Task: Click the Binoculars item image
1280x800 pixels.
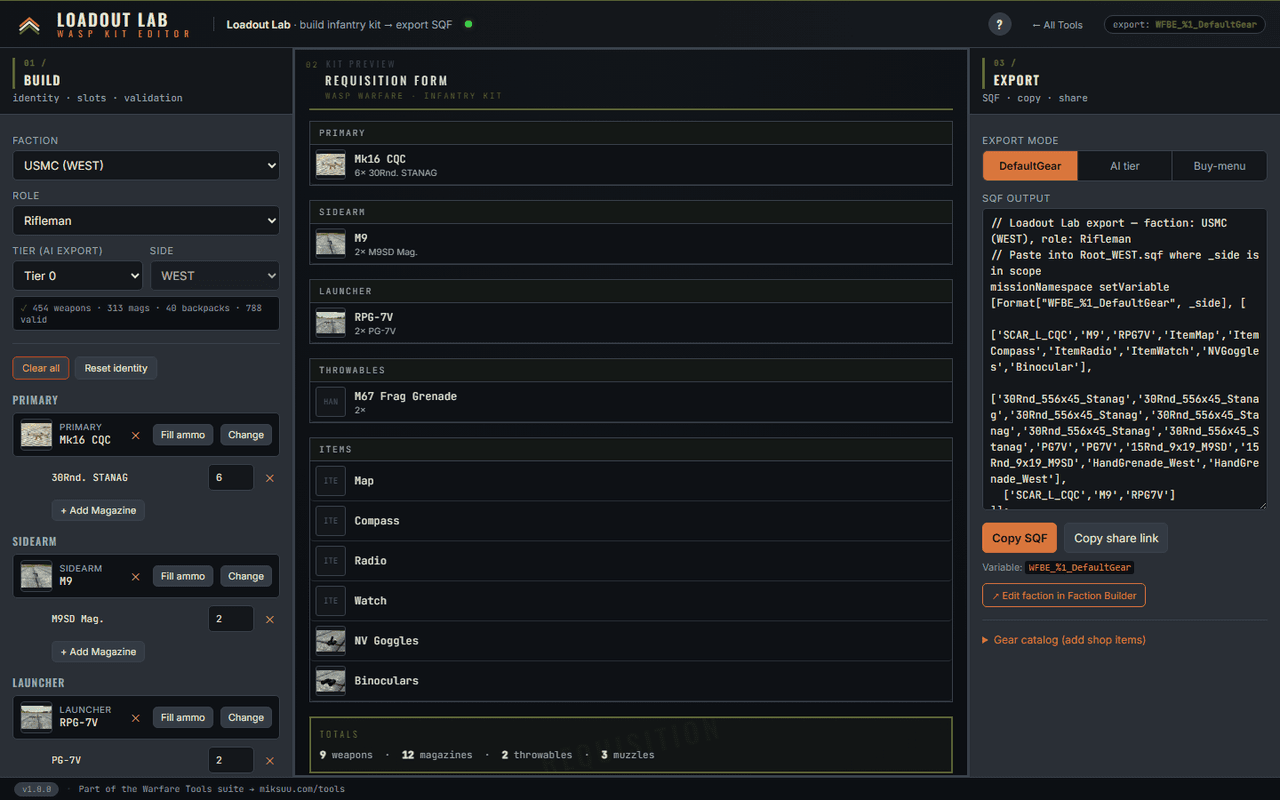Action: tap(331, 681)
